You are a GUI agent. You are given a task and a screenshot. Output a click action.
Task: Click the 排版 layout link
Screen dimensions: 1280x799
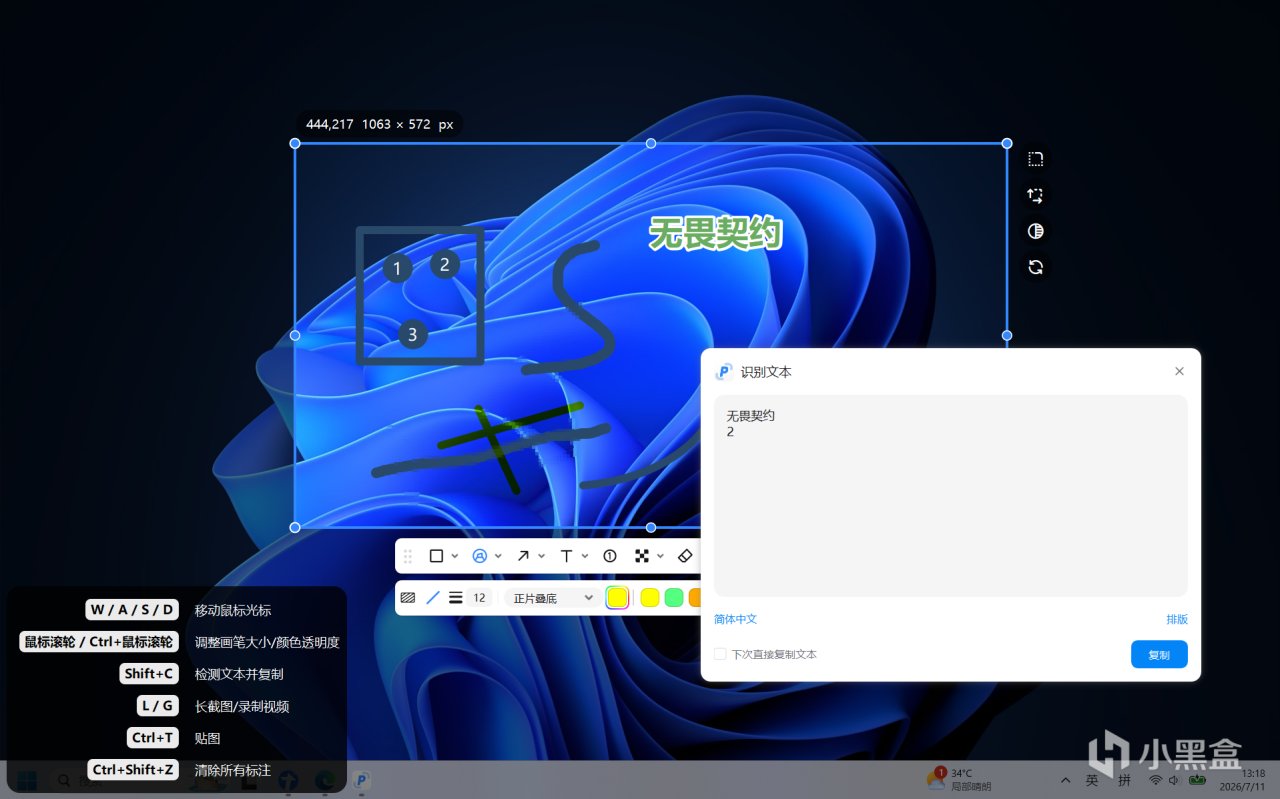coord(1177,619)
